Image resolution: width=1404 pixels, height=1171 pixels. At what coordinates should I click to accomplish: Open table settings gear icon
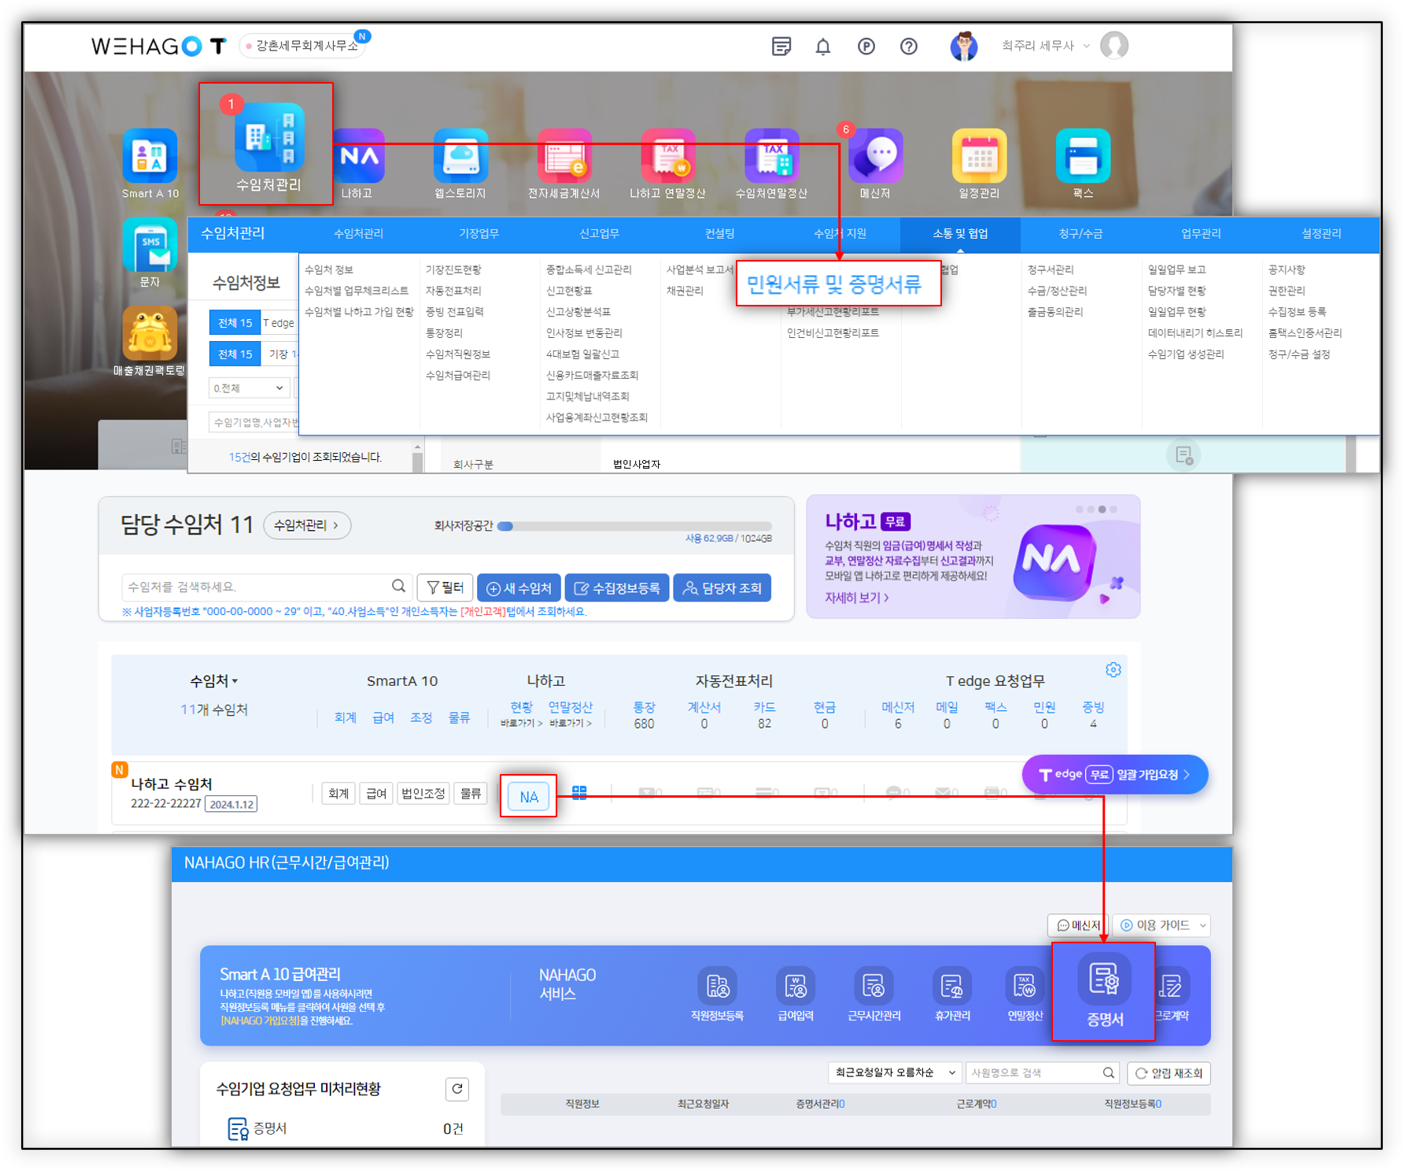[x=1113, y=670]
